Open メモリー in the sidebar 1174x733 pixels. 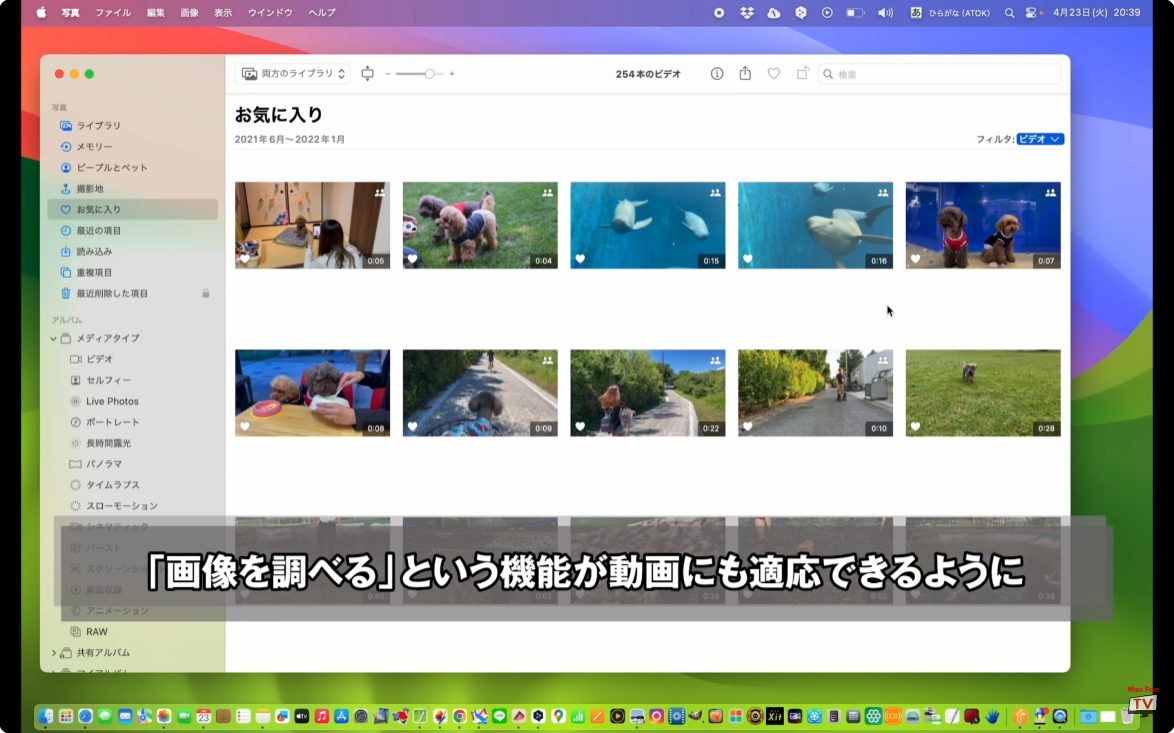click(x=133, y=147)
